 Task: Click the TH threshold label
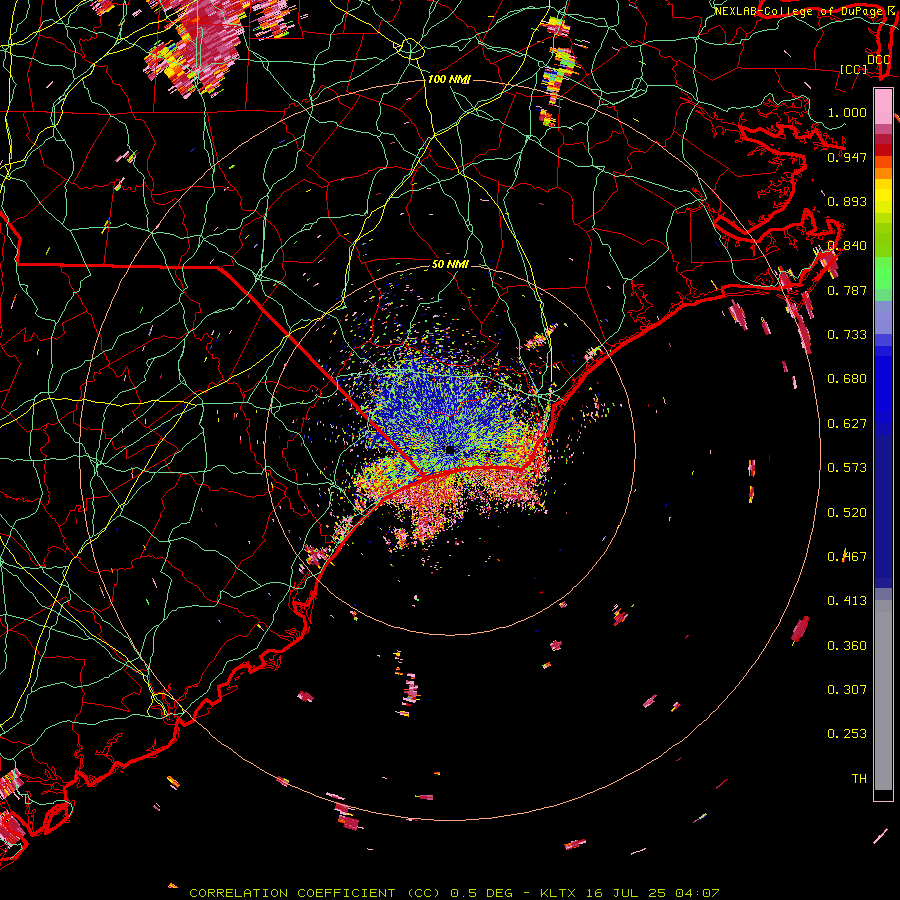coord(859,779)
